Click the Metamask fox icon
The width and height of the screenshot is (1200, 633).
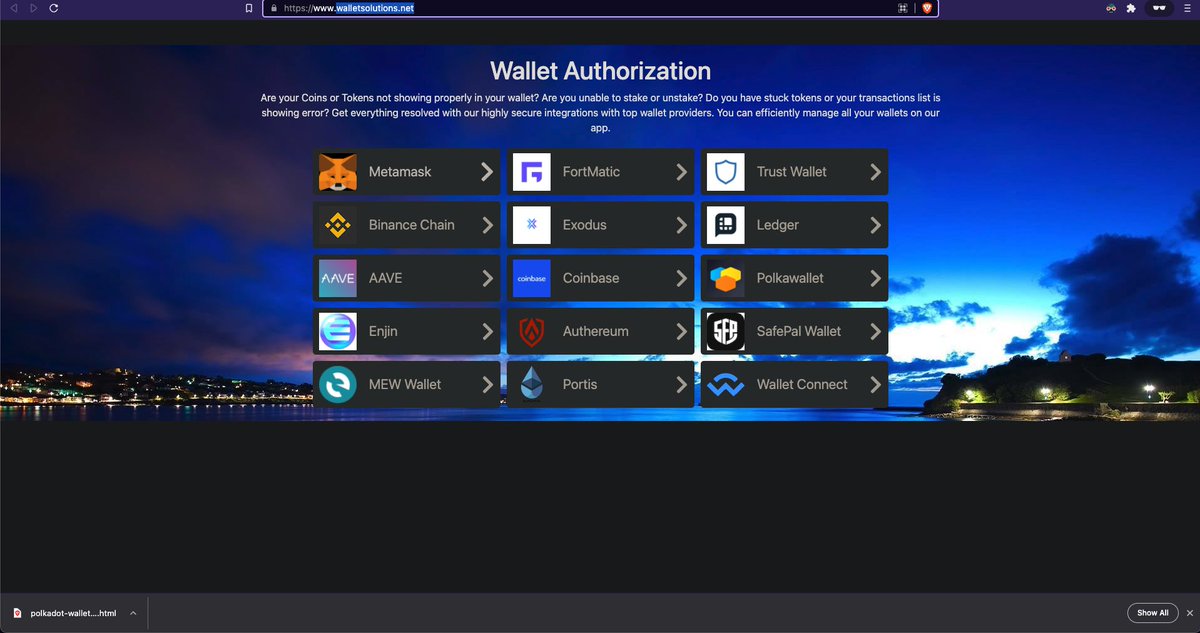338,172
